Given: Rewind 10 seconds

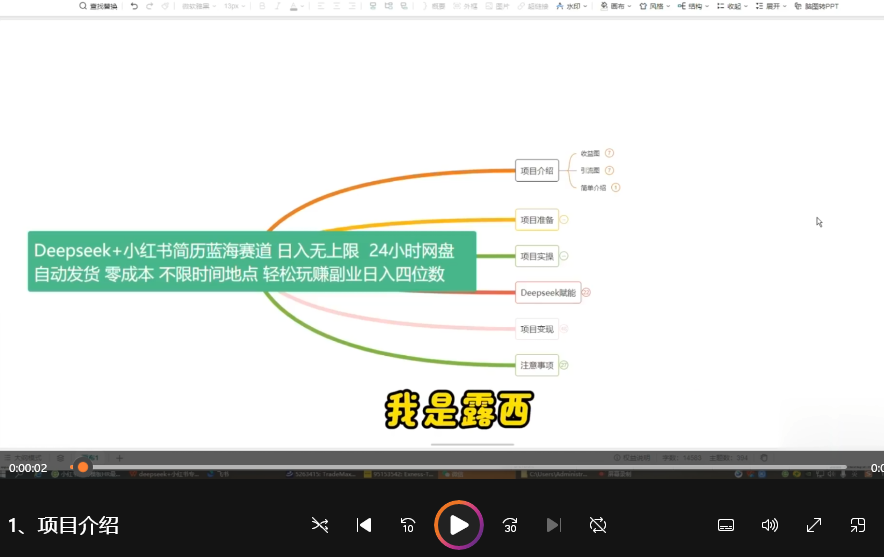Looking at the screenshot, I should click(x=408, y=525).
